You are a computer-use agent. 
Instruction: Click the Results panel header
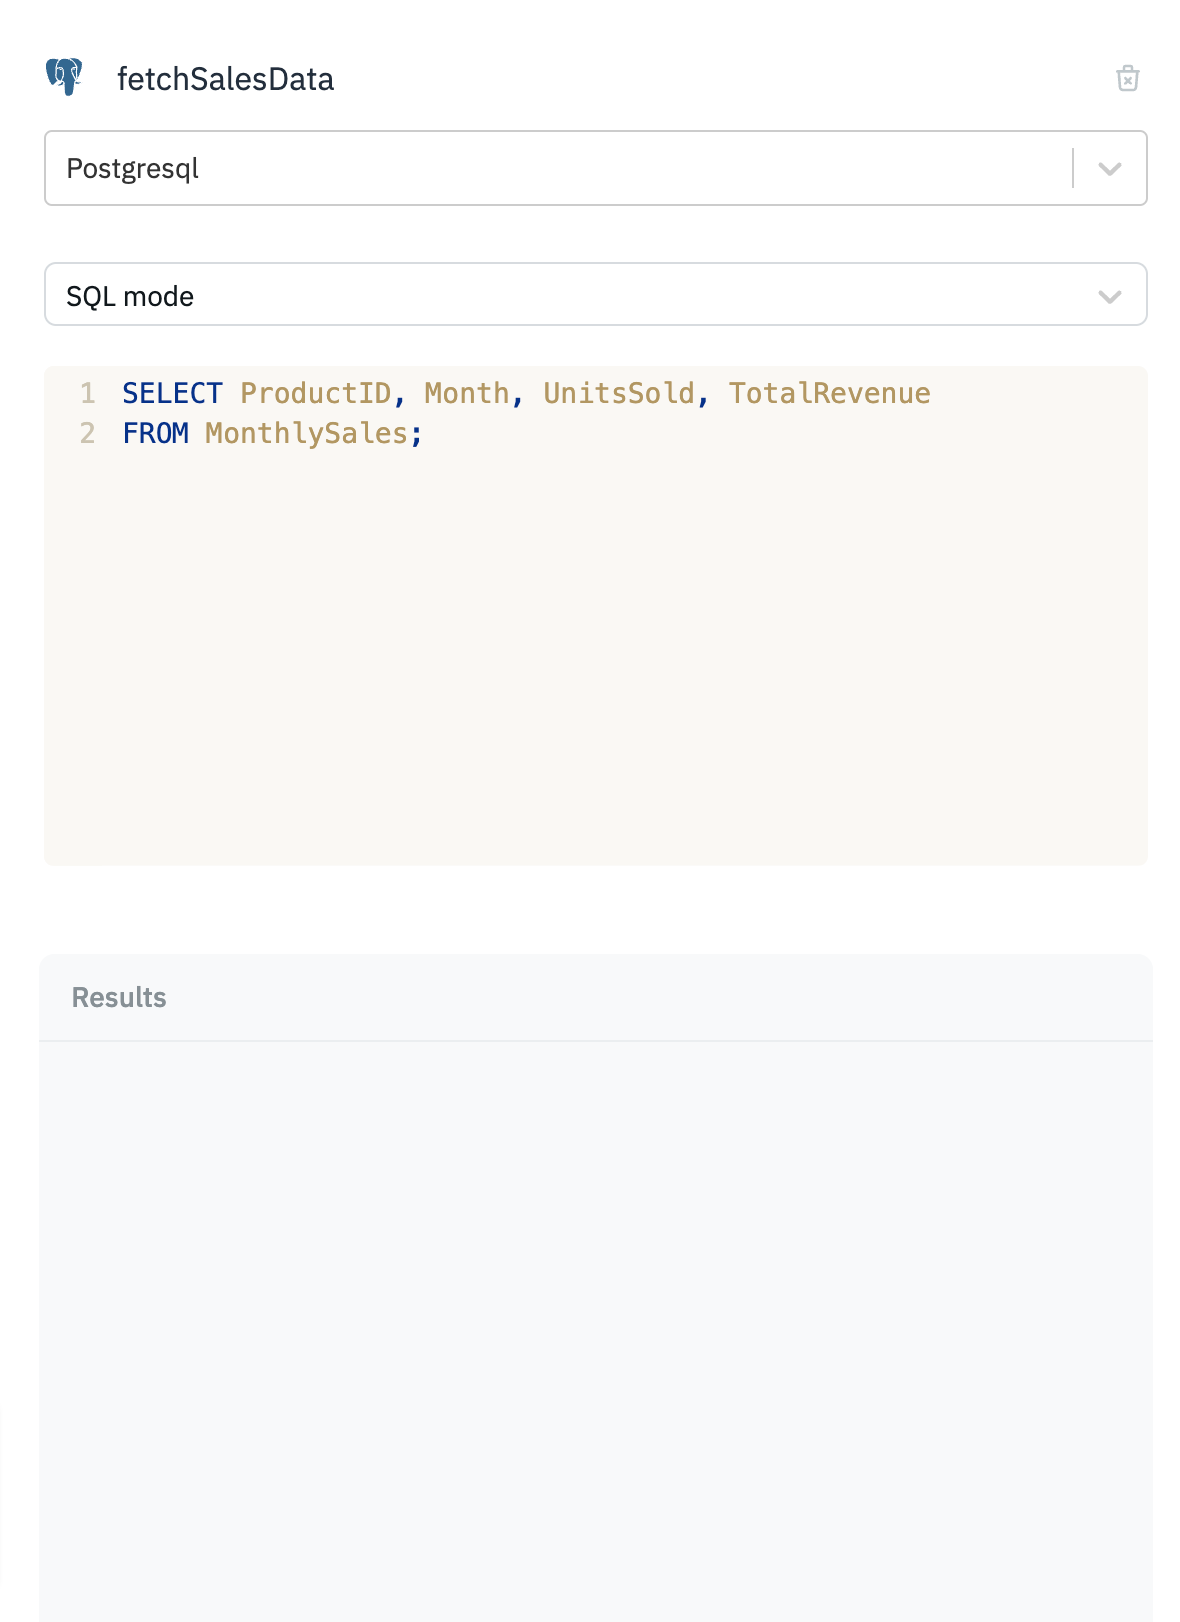(x=119, y=997)
